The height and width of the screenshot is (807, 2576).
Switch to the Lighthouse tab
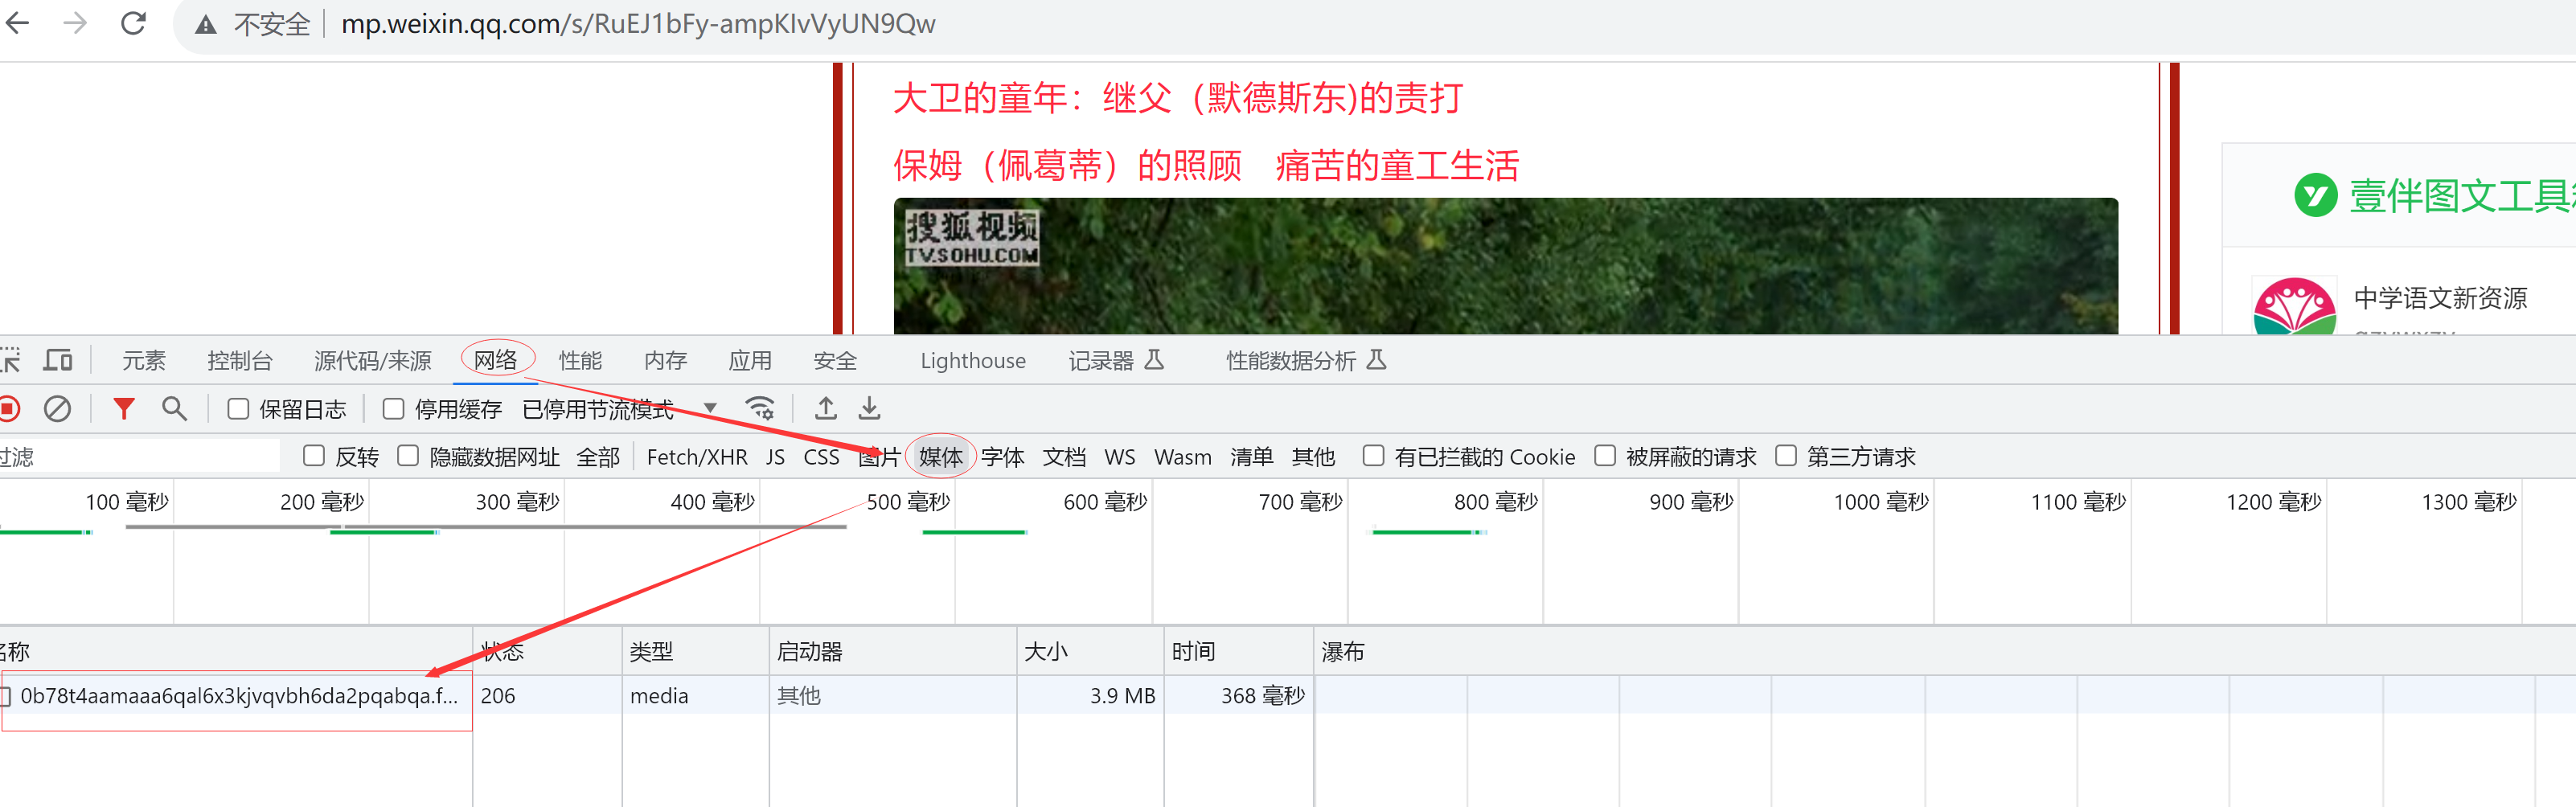click(973, 360)
